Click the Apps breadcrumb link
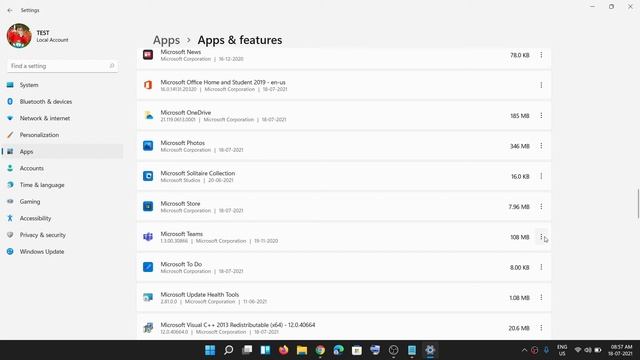The width and height of the screenshot is (640, 360). 167,40
